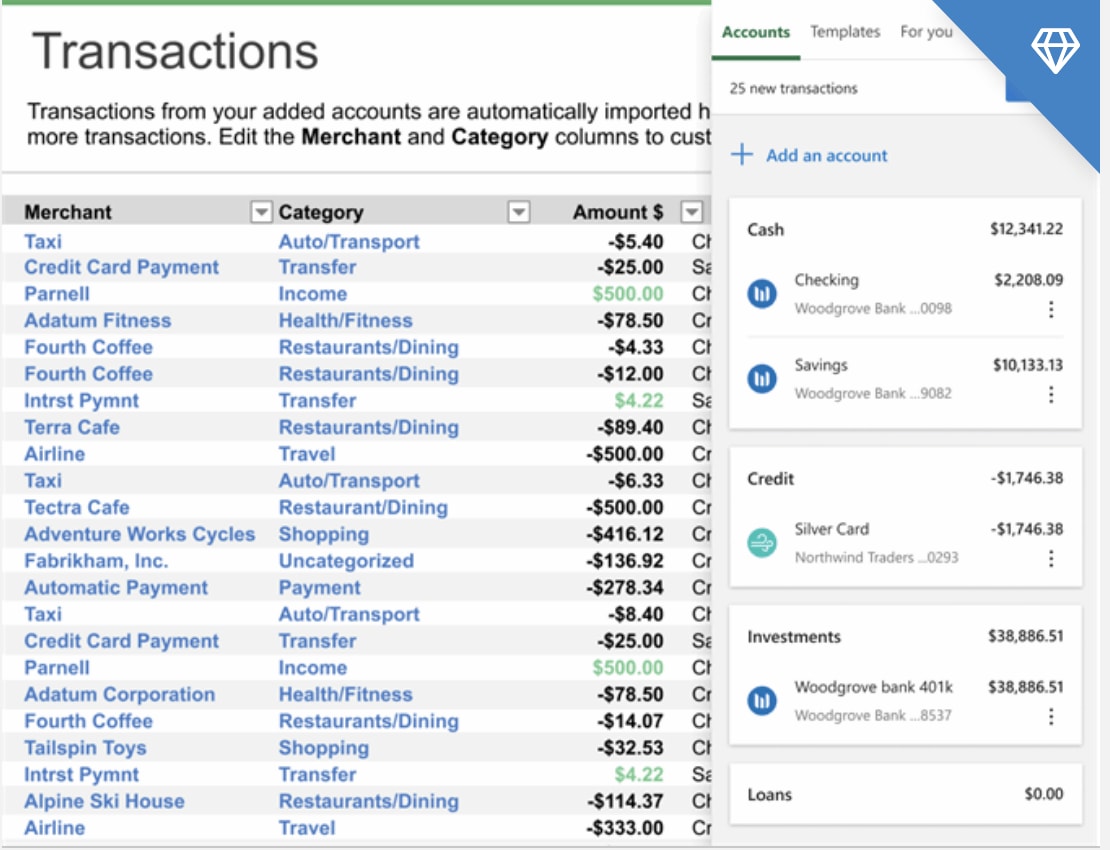This screenshot has width=1110, height=850.
Task: Open the Woodgrove 401k options kebab menu
Action: 1051,716
